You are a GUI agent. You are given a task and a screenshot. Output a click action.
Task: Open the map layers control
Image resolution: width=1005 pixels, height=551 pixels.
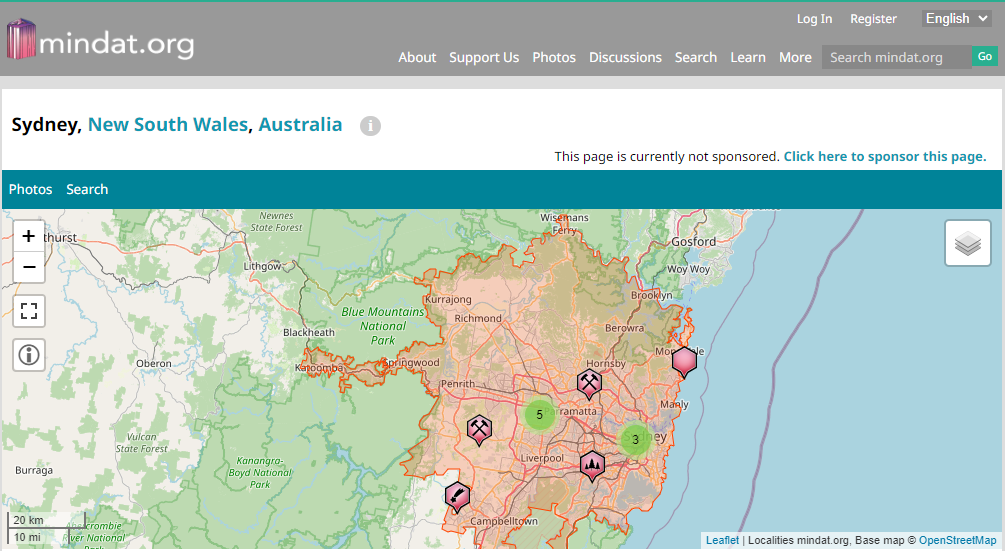[967, 243]
